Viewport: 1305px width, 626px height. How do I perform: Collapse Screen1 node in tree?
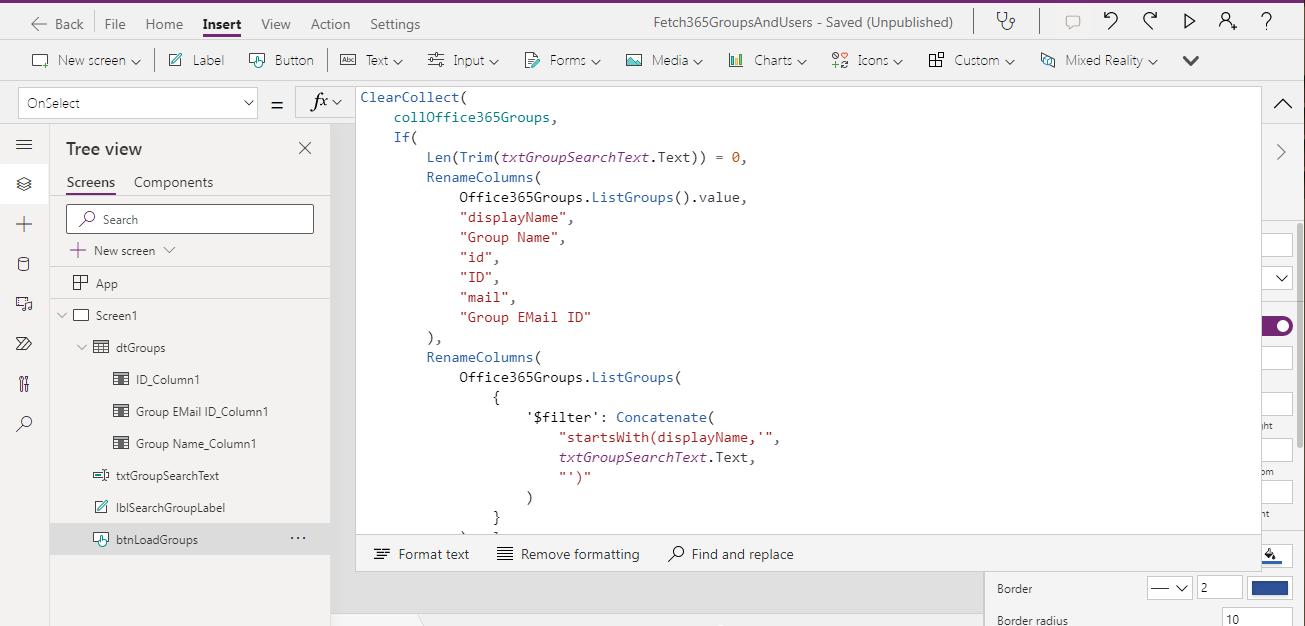tap(62, 315)
